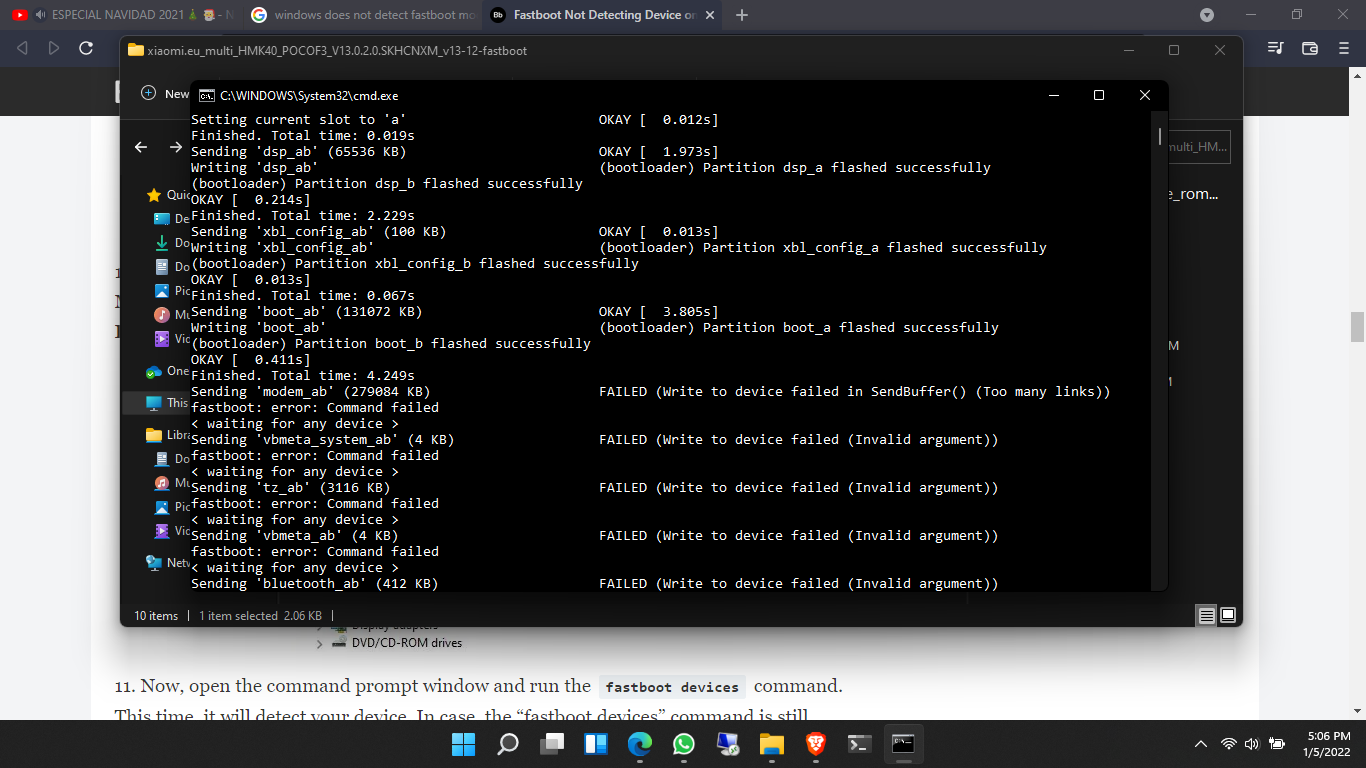Click cmd.exe vertical scrollbar thumb
Image resolution: width=1366 pixels, height=768 pixels.
pyautogui.click(x=1160, y=136)
